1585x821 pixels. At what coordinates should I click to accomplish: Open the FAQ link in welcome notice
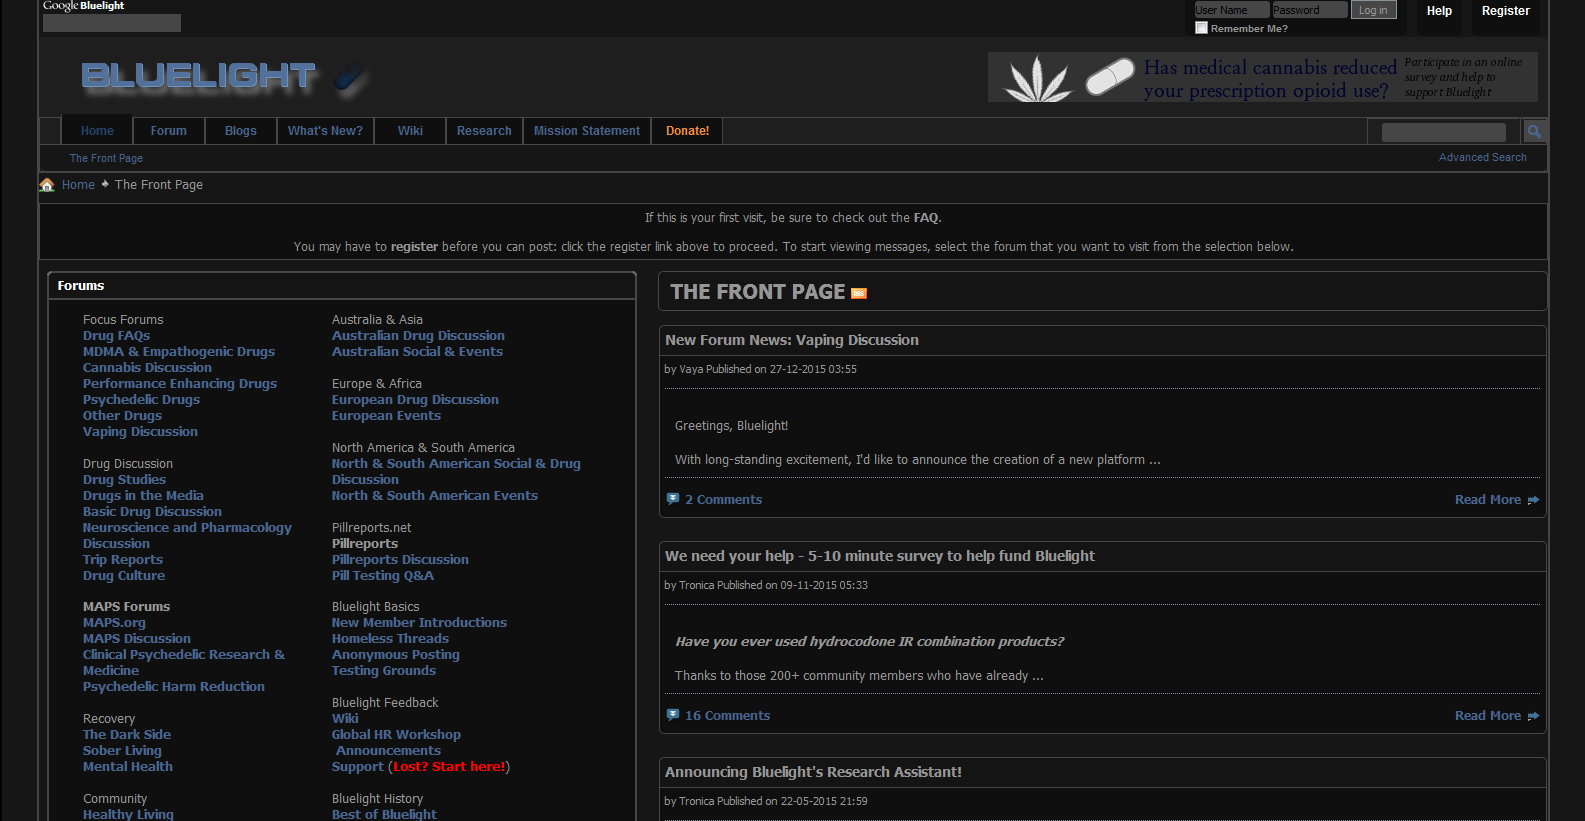(925, 218)
